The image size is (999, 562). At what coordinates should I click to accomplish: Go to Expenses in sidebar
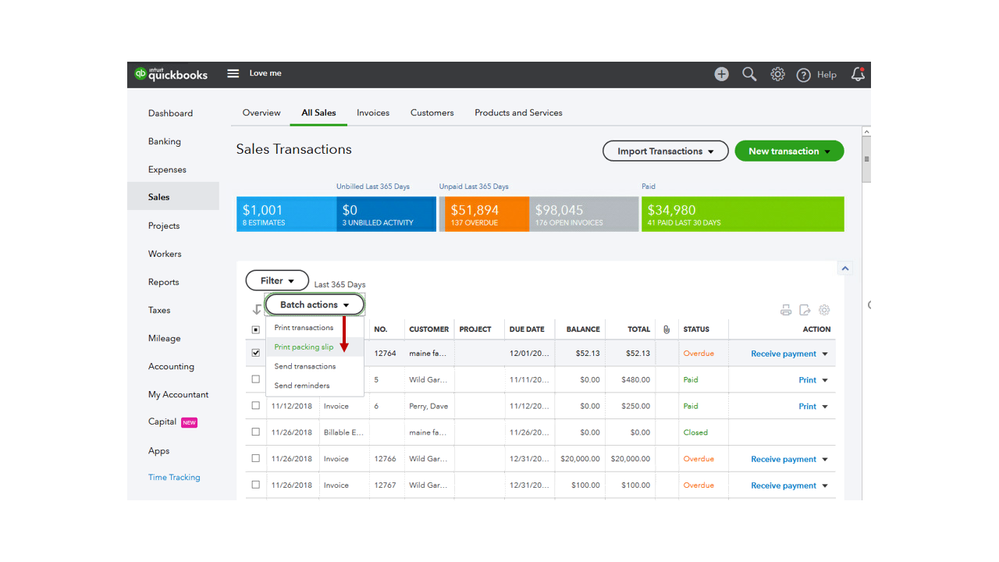click(x=167, y=169)
